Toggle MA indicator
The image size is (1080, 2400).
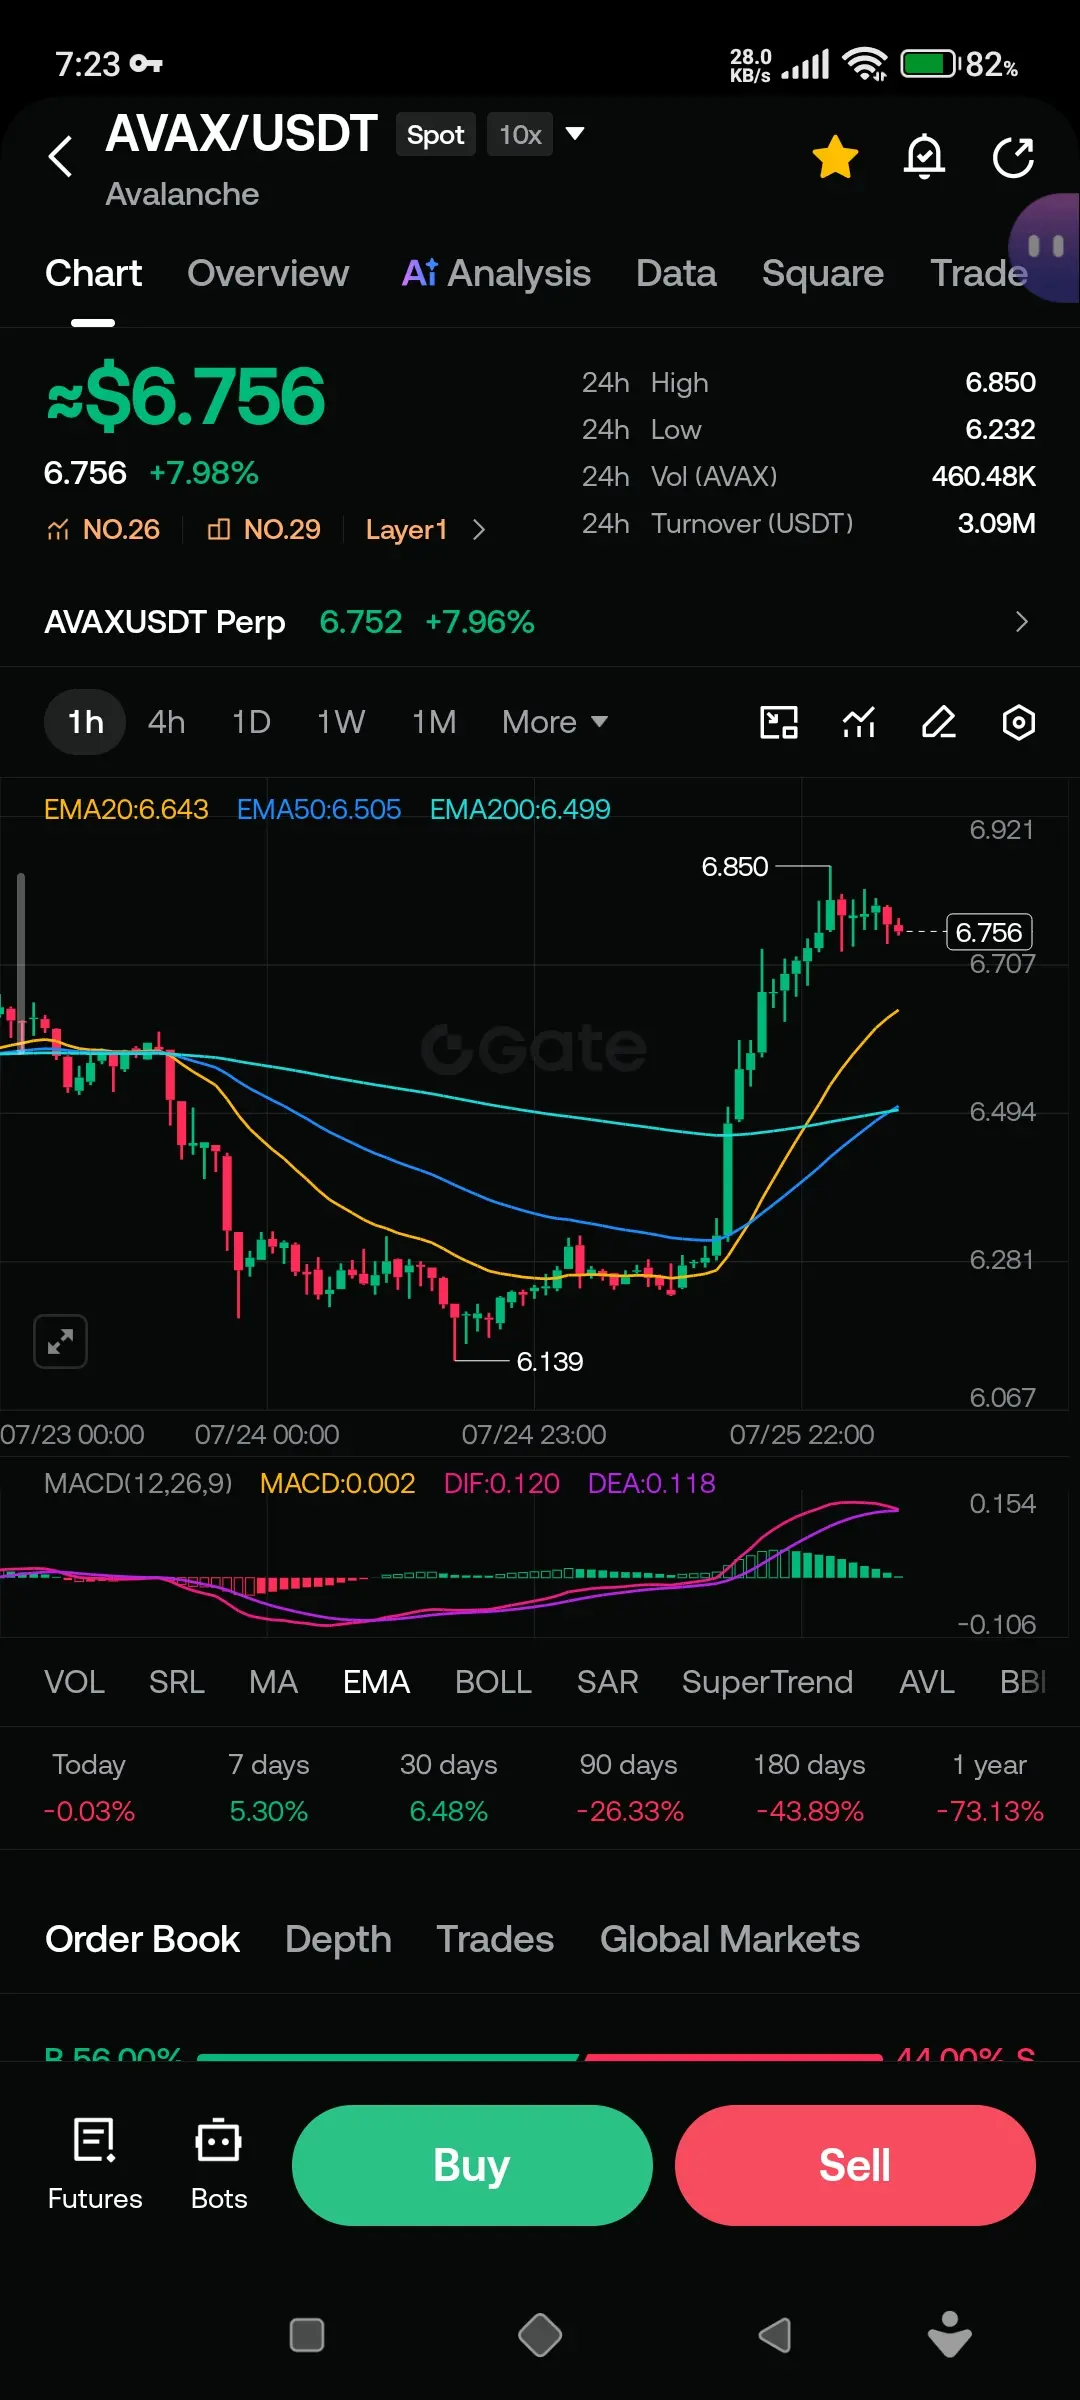(x=273, y=1682)
